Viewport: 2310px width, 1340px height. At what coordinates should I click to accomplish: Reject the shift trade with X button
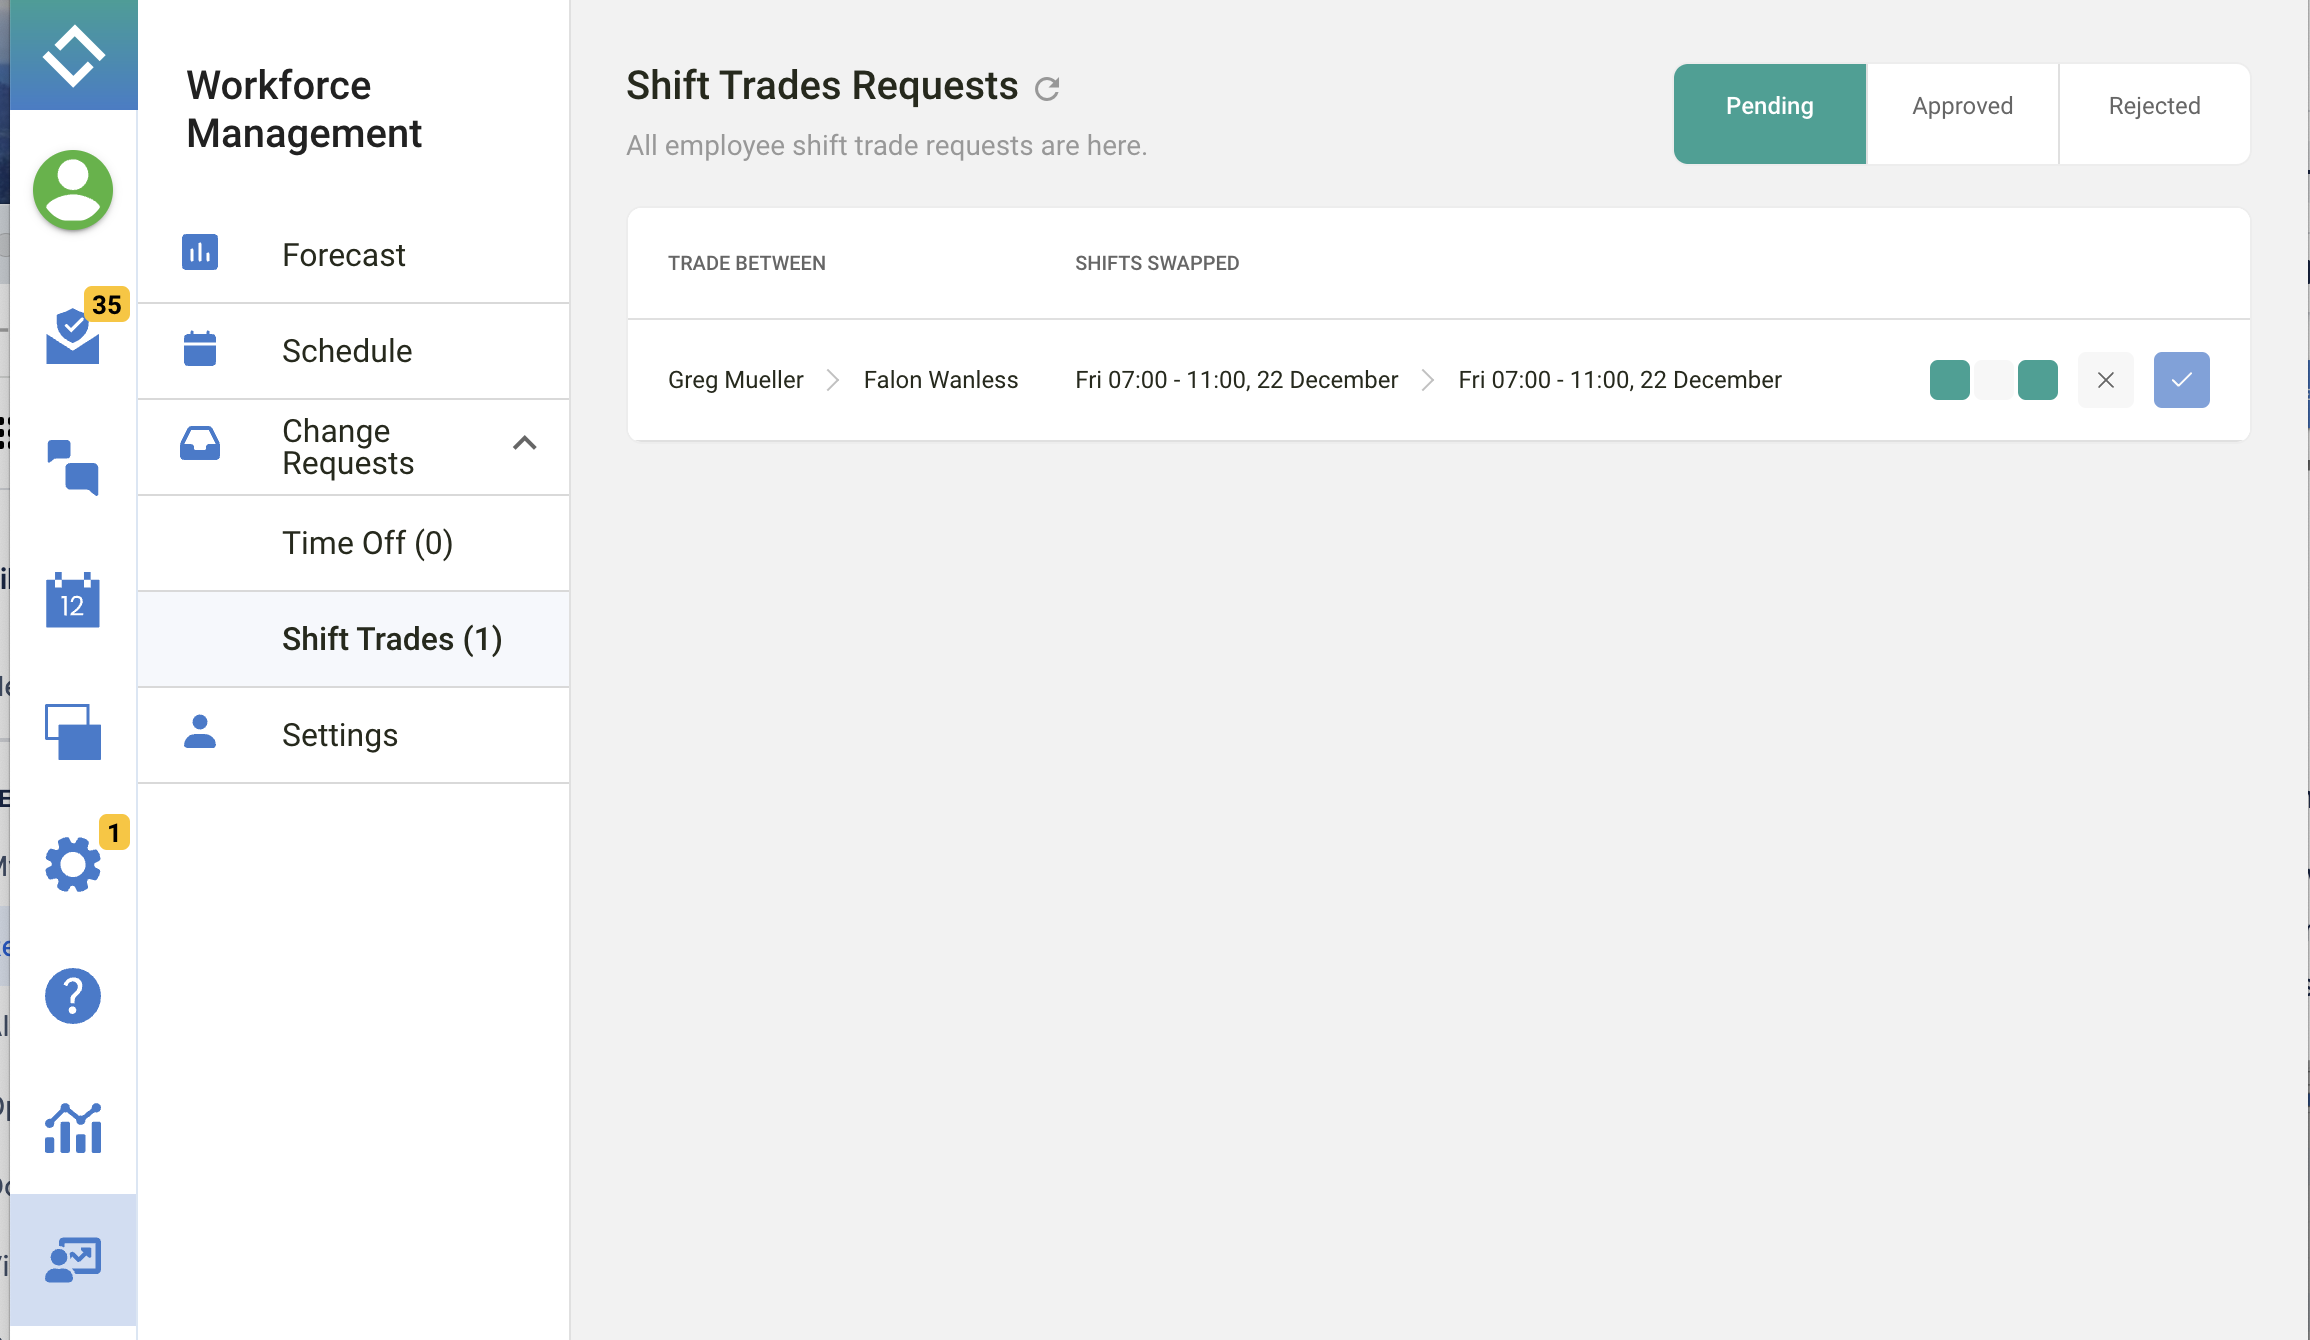(x=2105, y=380)
